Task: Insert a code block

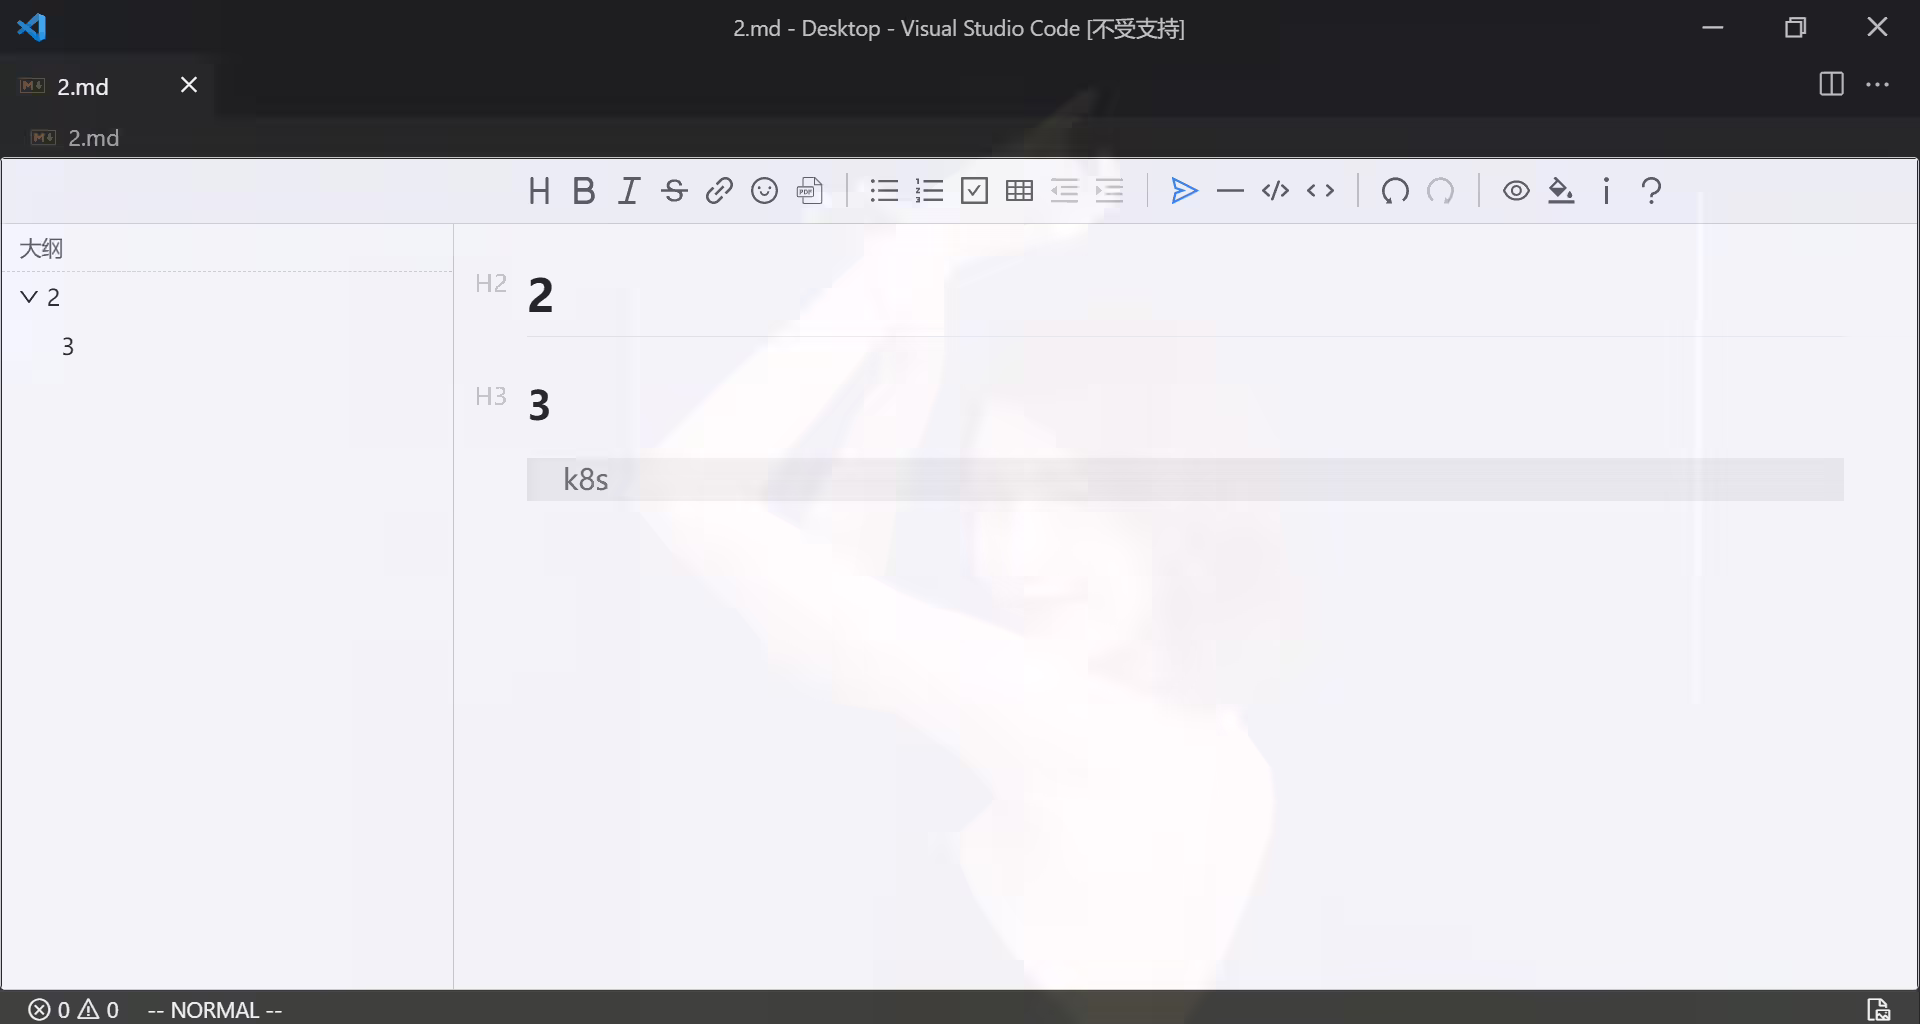Action: (x=1275, y=191)
